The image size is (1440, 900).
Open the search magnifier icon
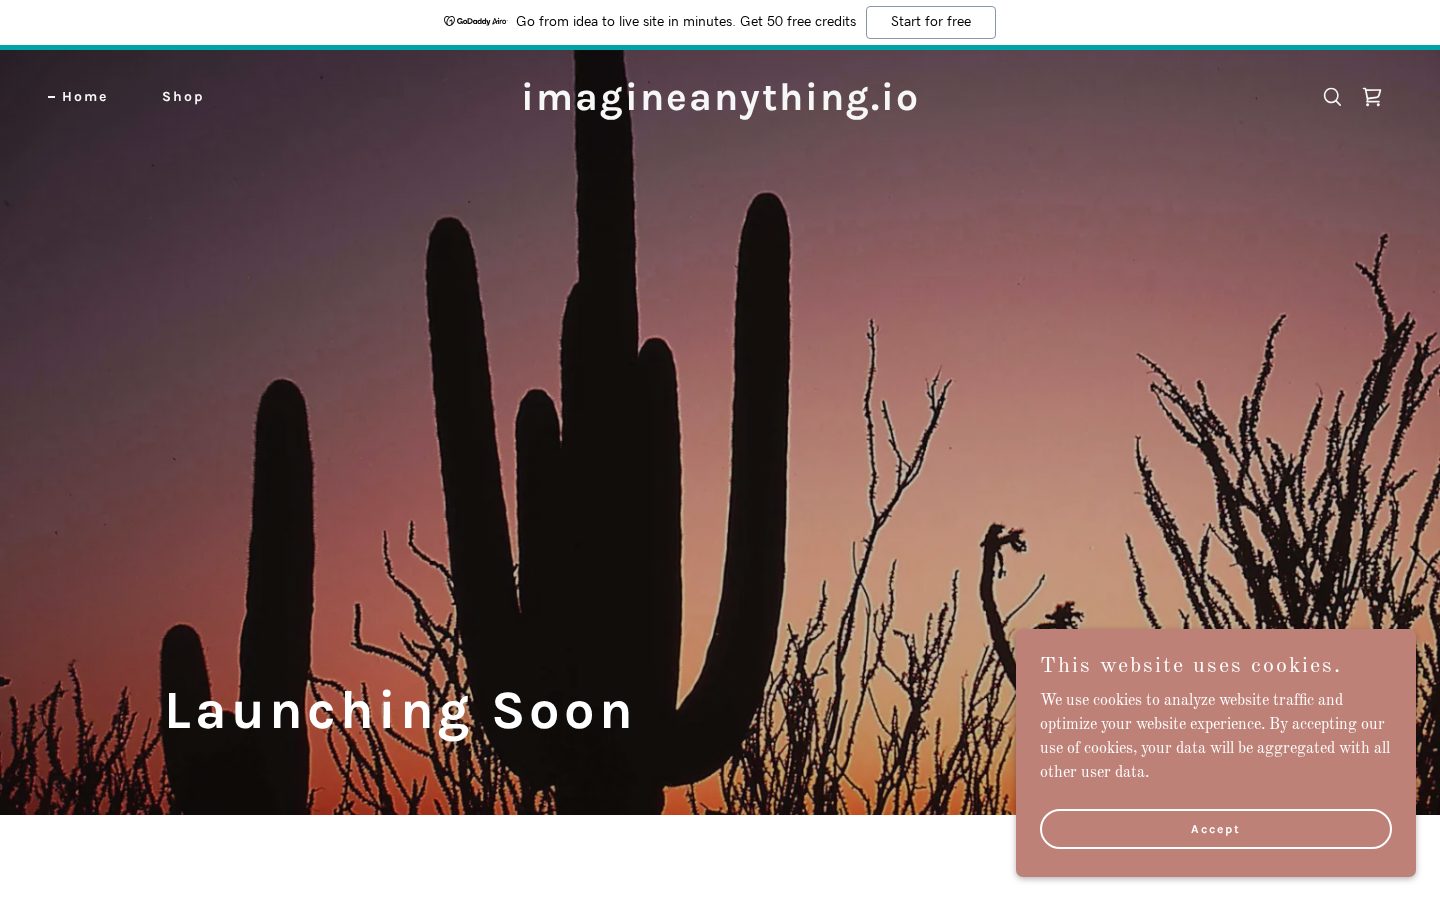[1332, 97]
